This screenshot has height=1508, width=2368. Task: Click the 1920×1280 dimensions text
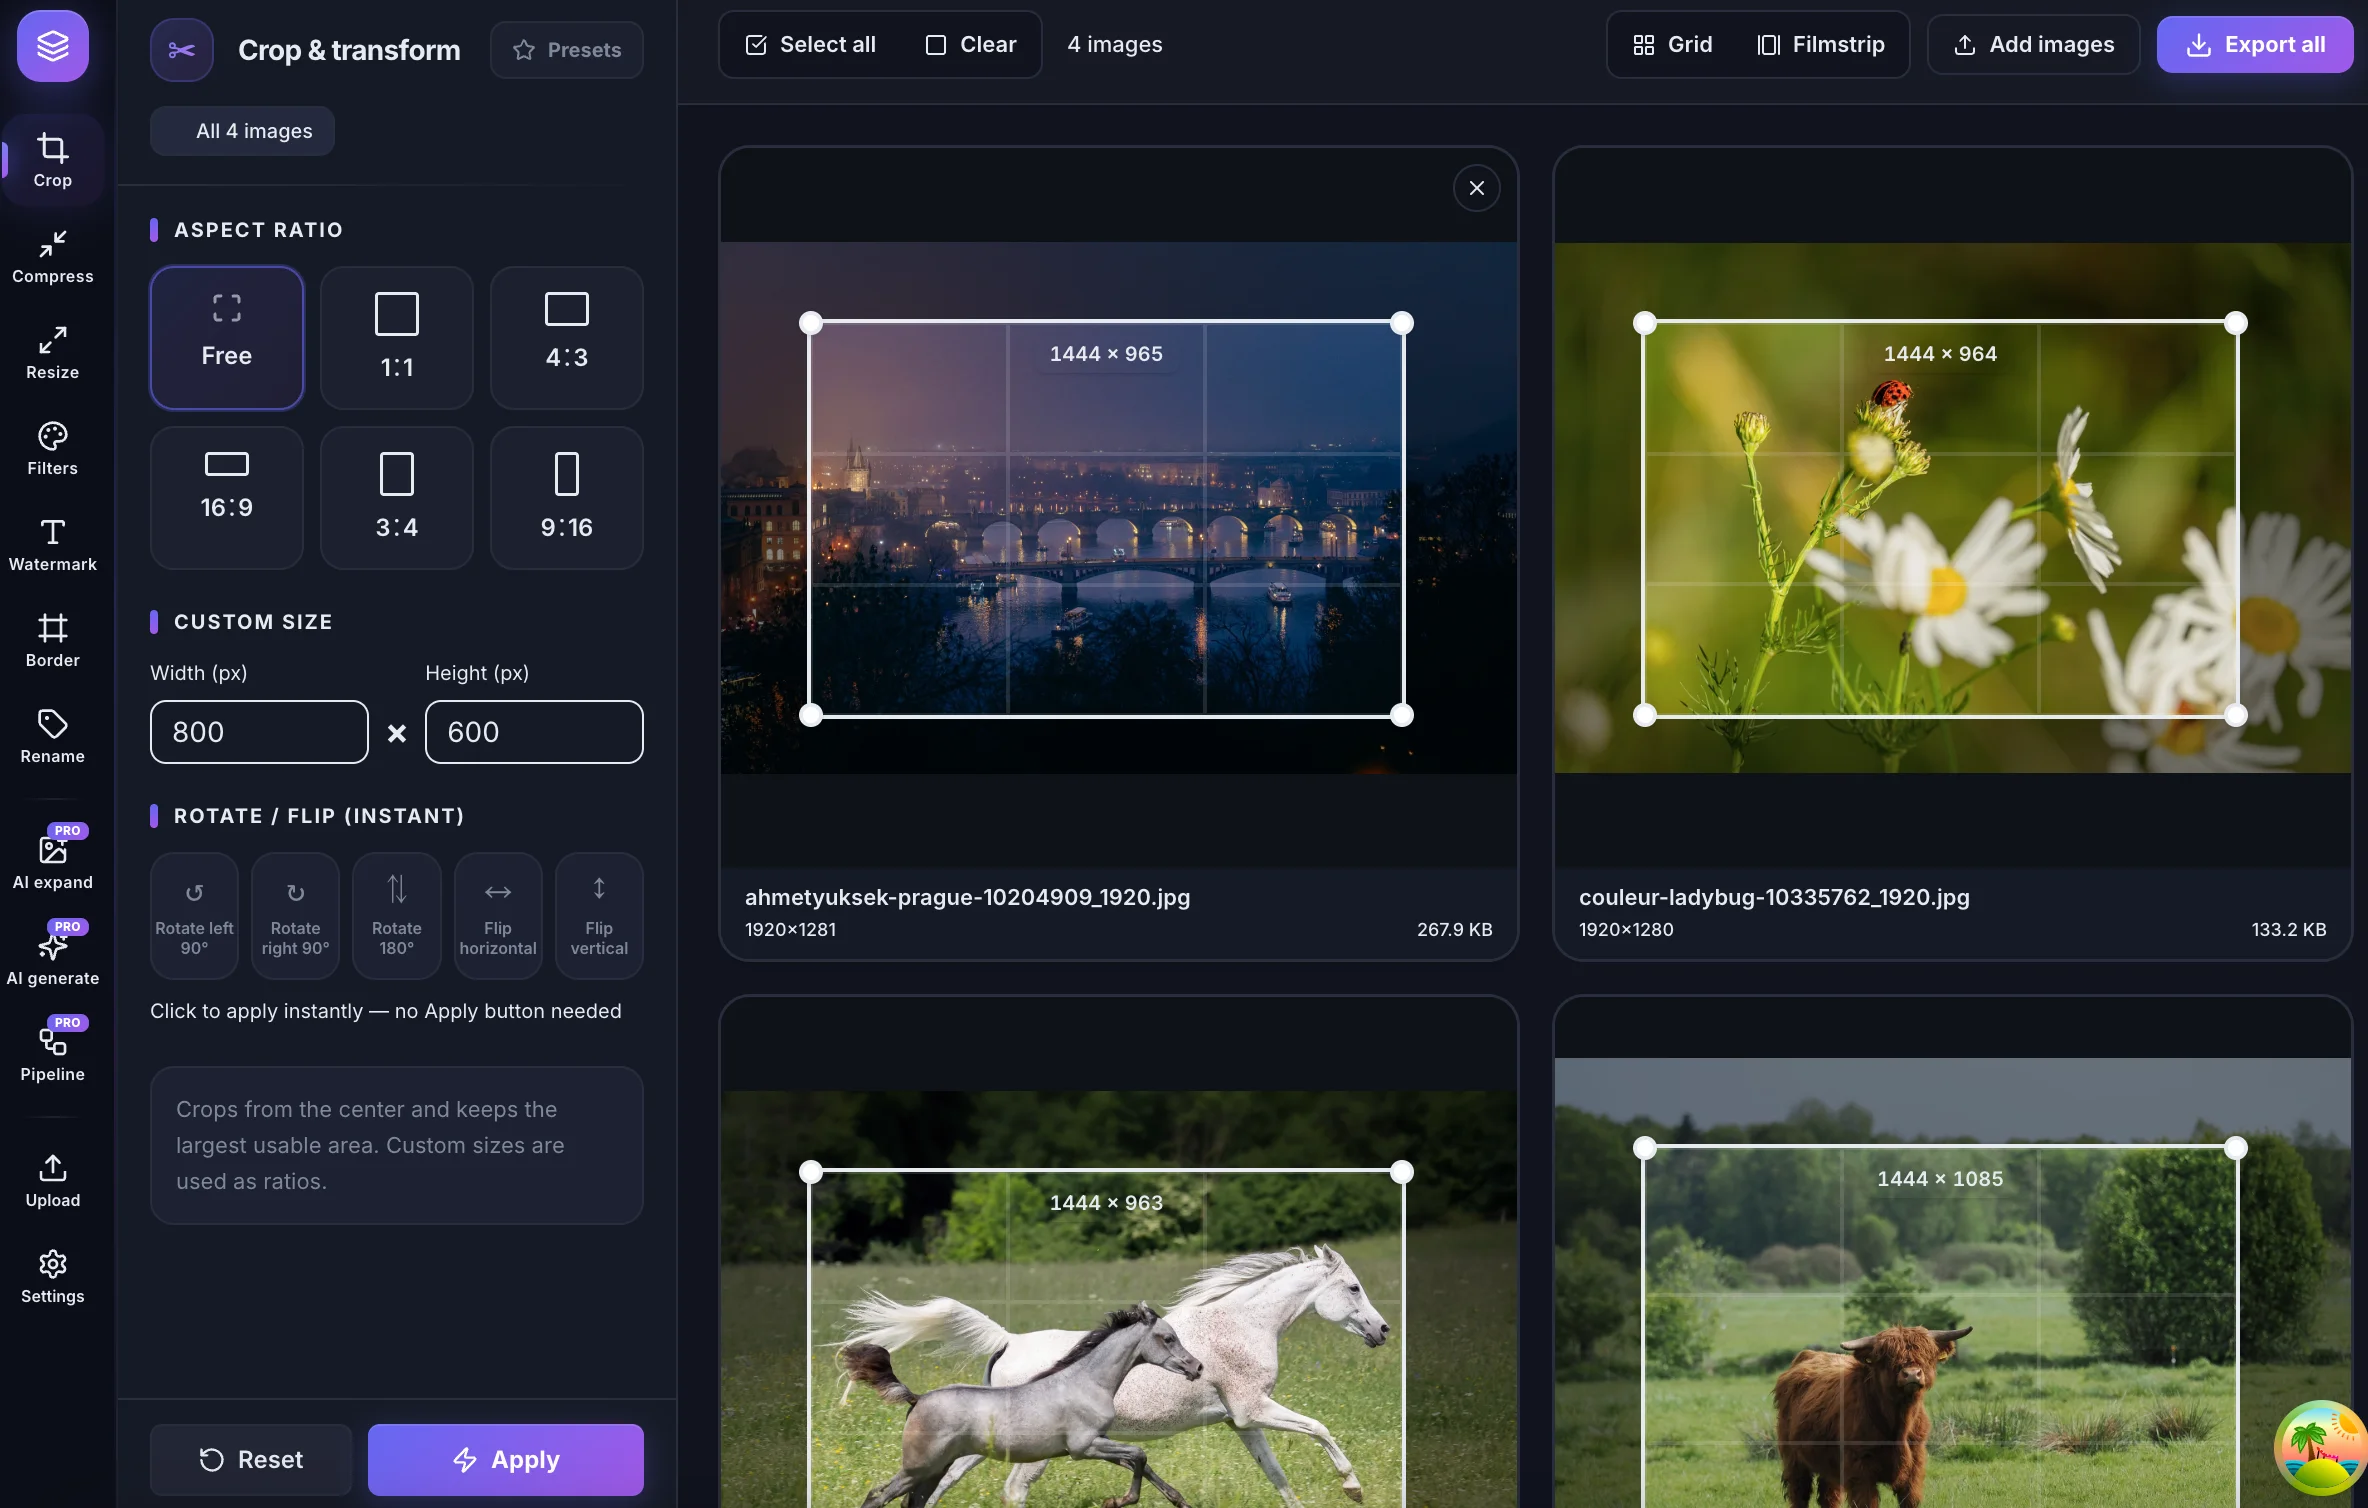[x=1626, y=929]
